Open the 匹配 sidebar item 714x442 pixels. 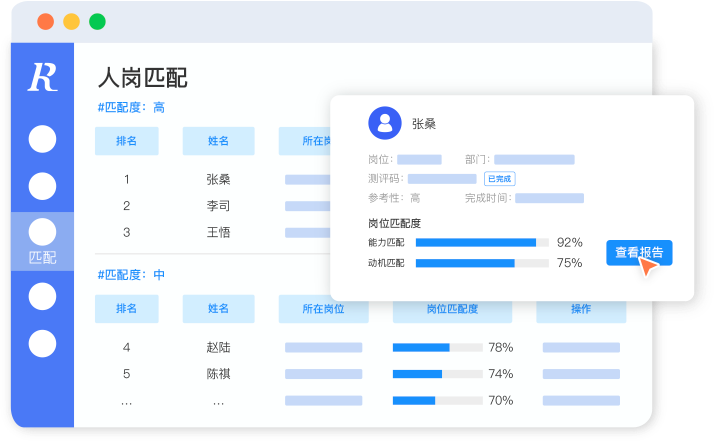pyautogui.click(x=42, y=241)
